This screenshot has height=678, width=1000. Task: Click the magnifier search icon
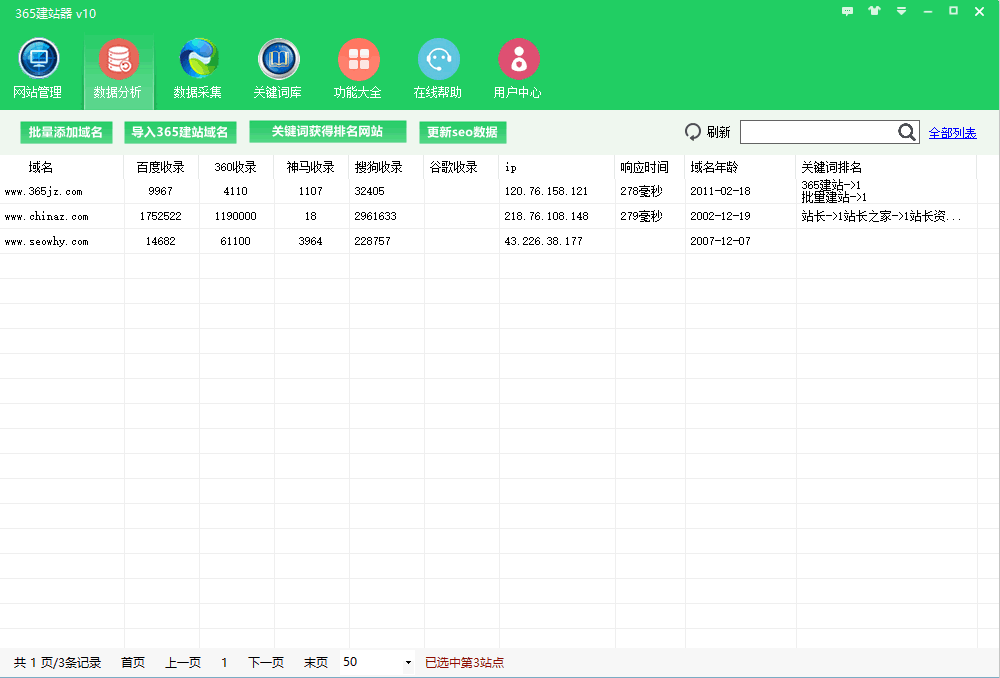pyautogui.click(x=907, y=132)
